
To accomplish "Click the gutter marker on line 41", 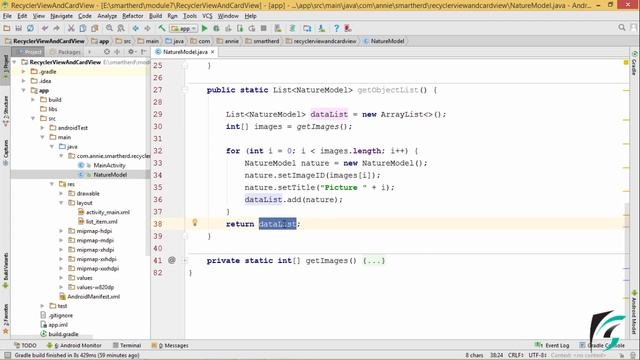I will (172, 260).
